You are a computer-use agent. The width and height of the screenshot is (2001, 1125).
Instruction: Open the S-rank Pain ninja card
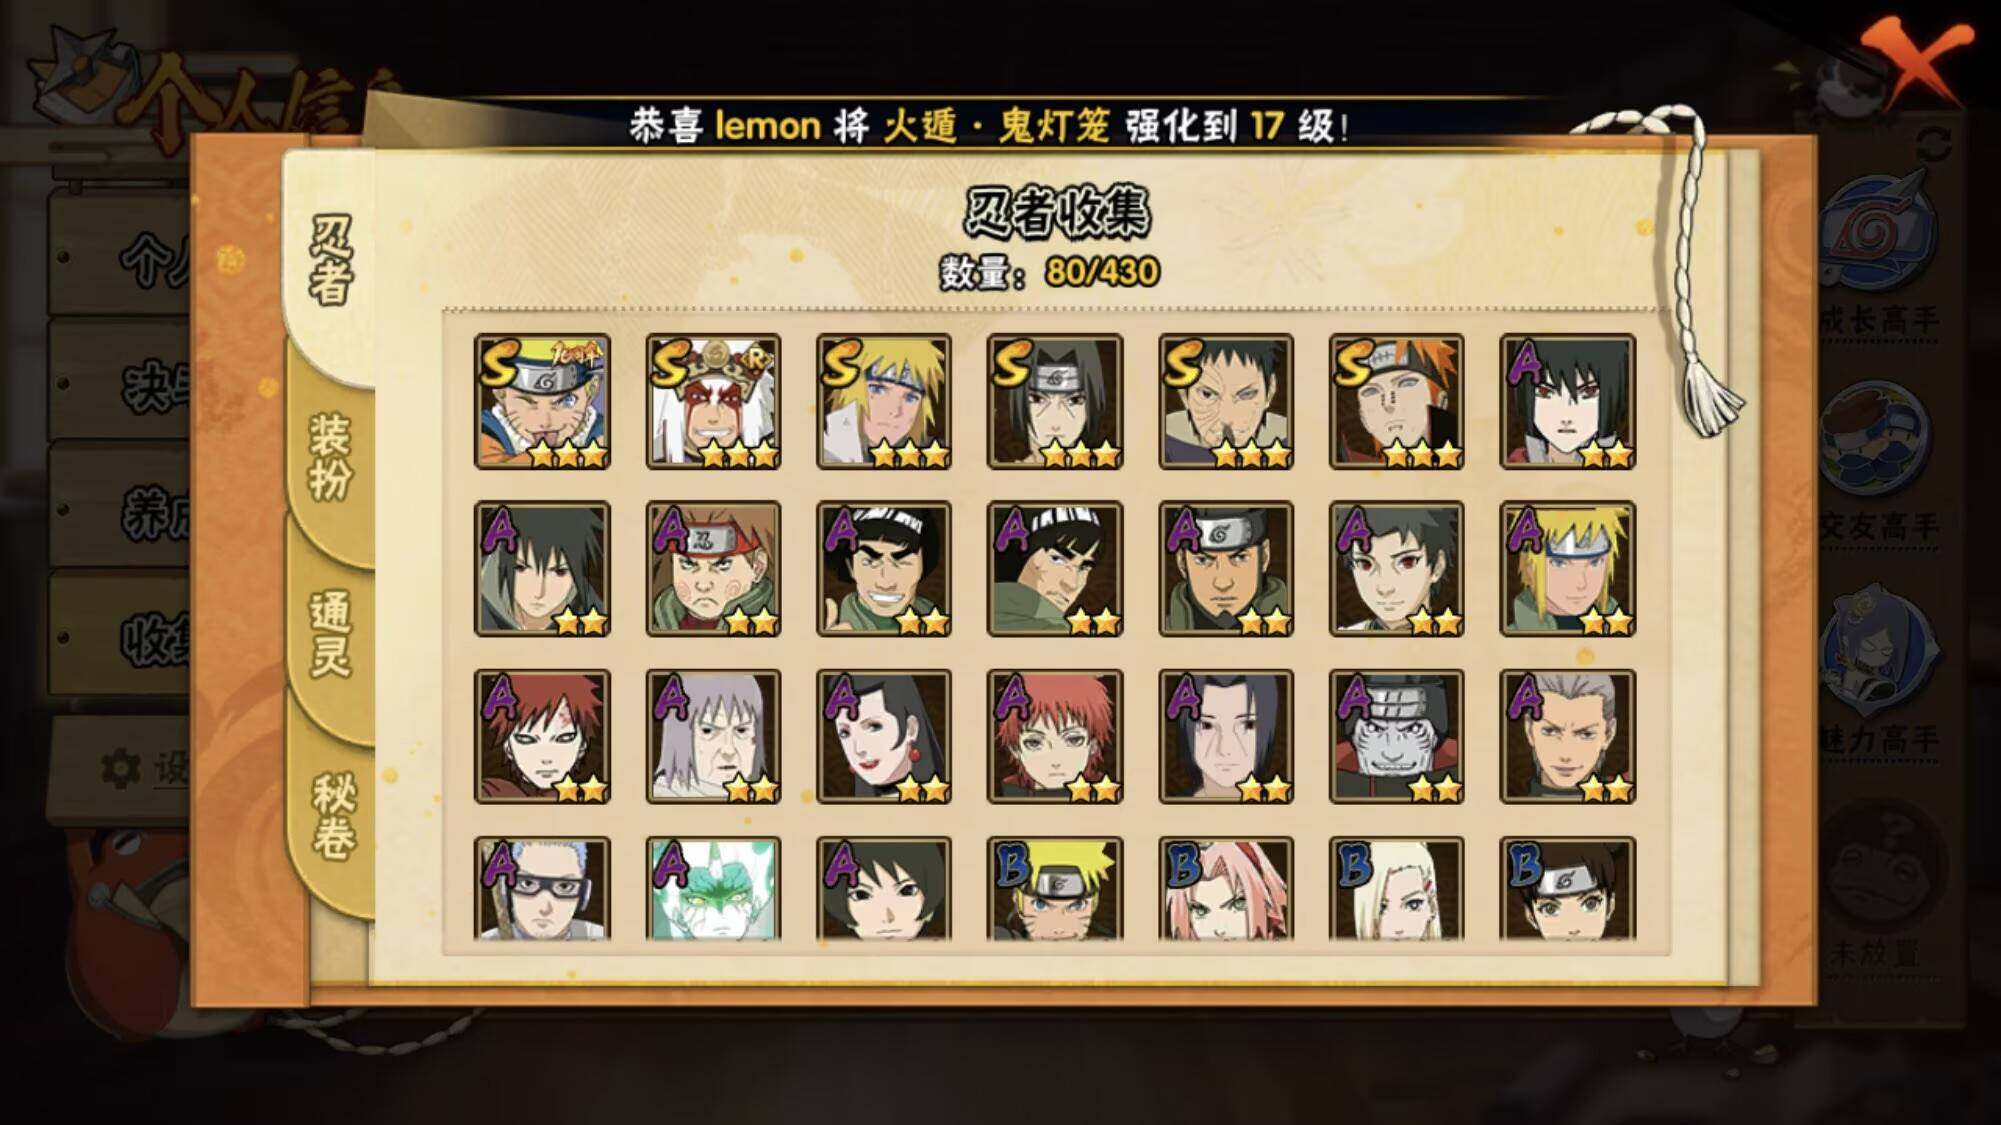1396,401
